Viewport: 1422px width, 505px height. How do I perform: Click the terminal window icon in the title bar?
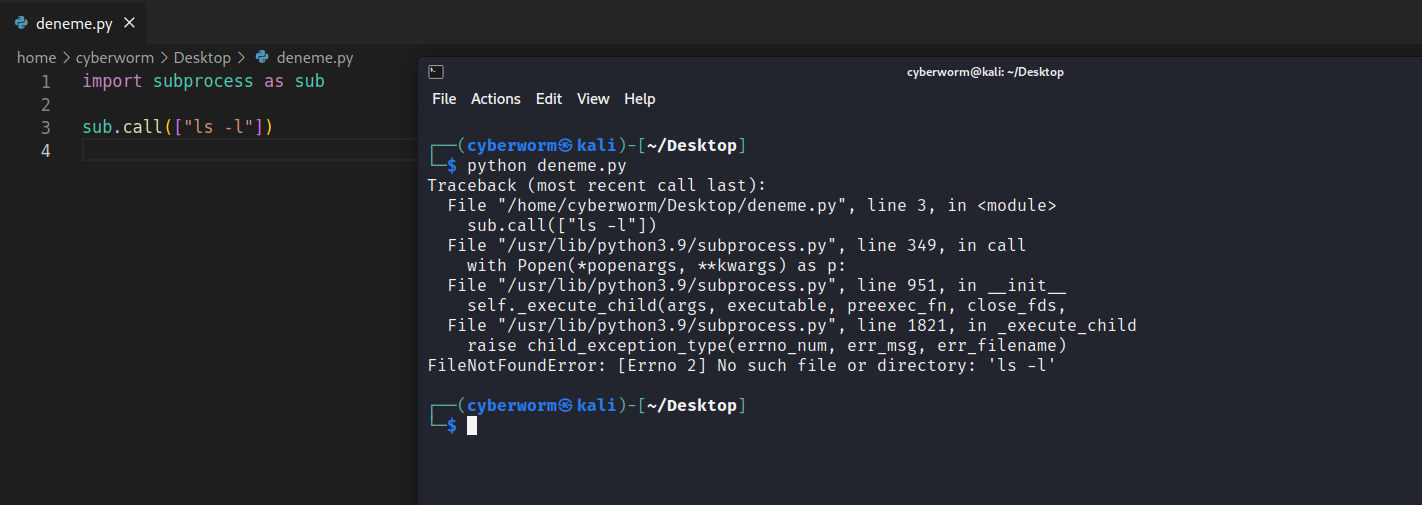[435, 71]
